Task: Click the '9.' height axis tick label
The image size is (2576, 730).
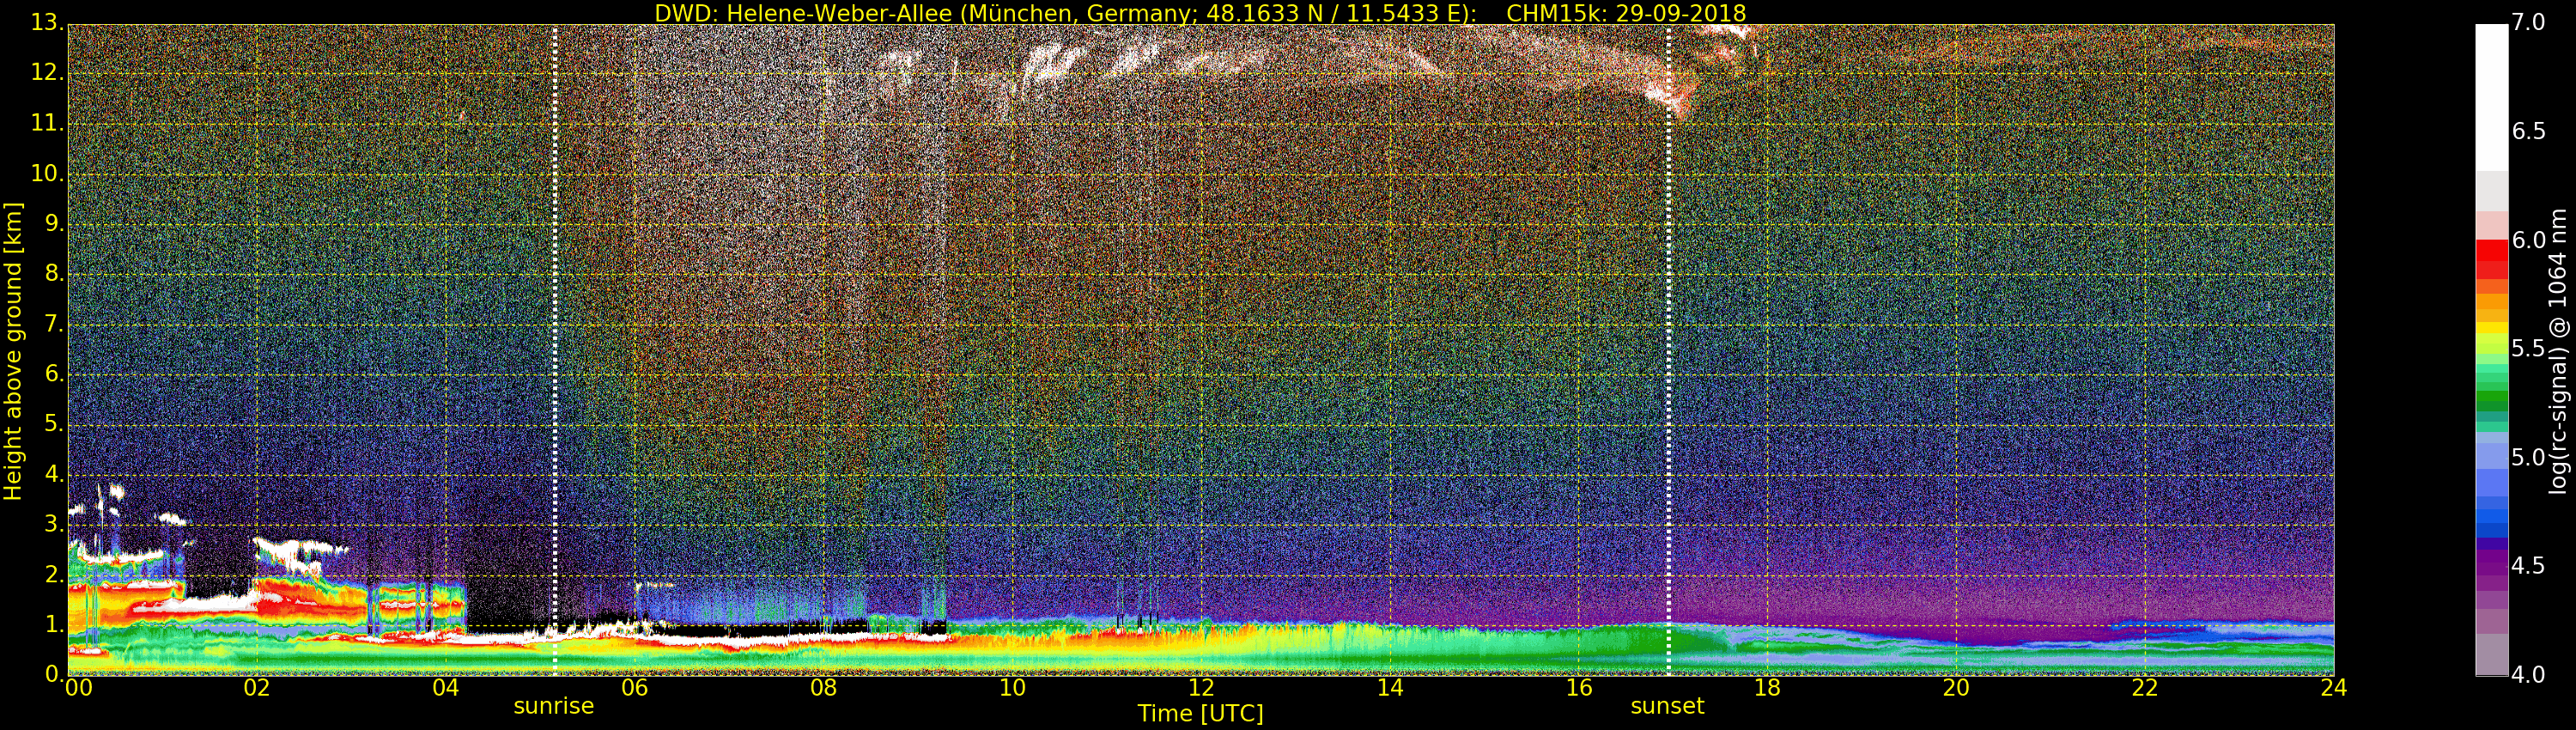Action: [x=54, y=223]
